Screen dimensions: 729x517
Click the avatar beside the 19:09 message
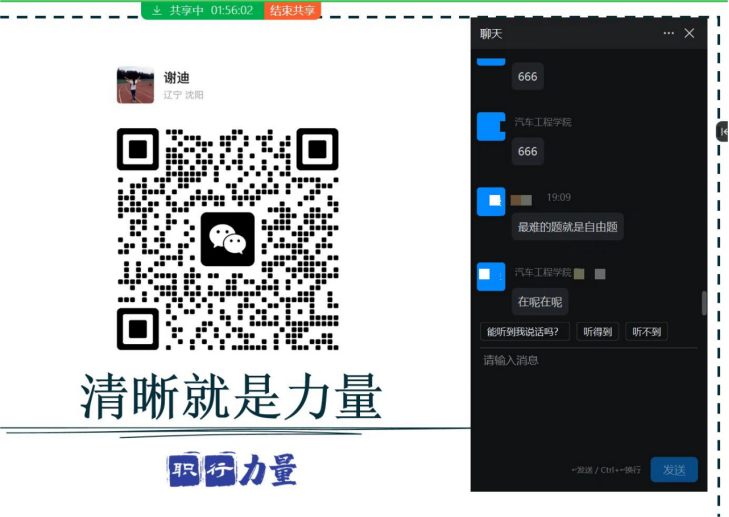click(x=491, y=201)
